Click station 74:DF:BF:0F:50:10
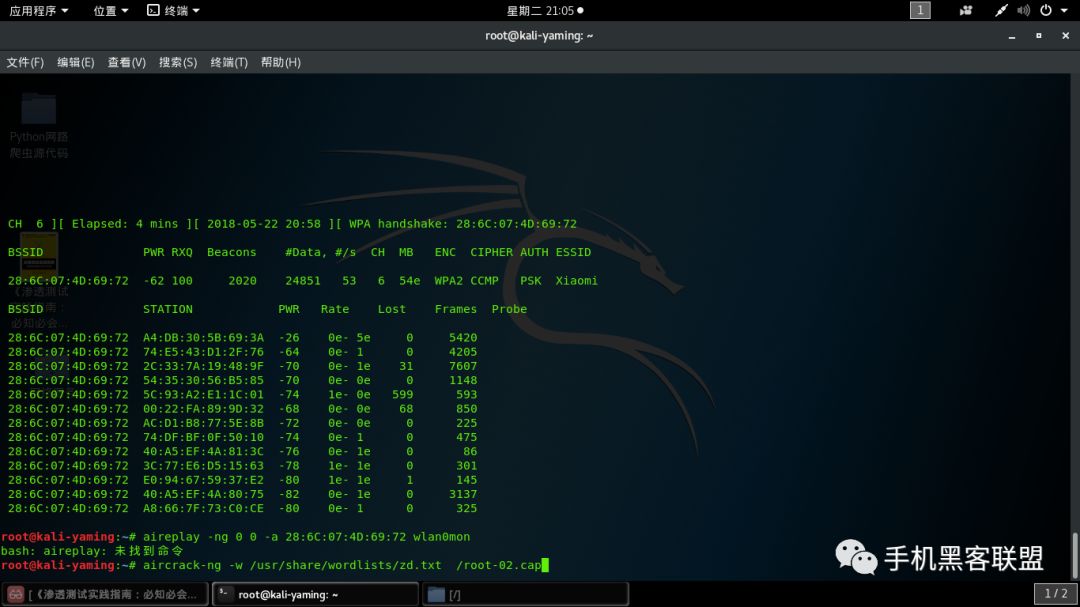The height and width of the screenshot is (607, 1080). (203, 438)
